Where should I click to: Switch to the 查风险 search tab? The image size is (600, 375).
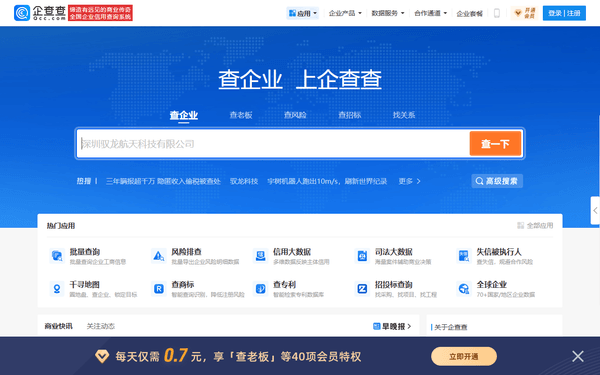(295, 115)
